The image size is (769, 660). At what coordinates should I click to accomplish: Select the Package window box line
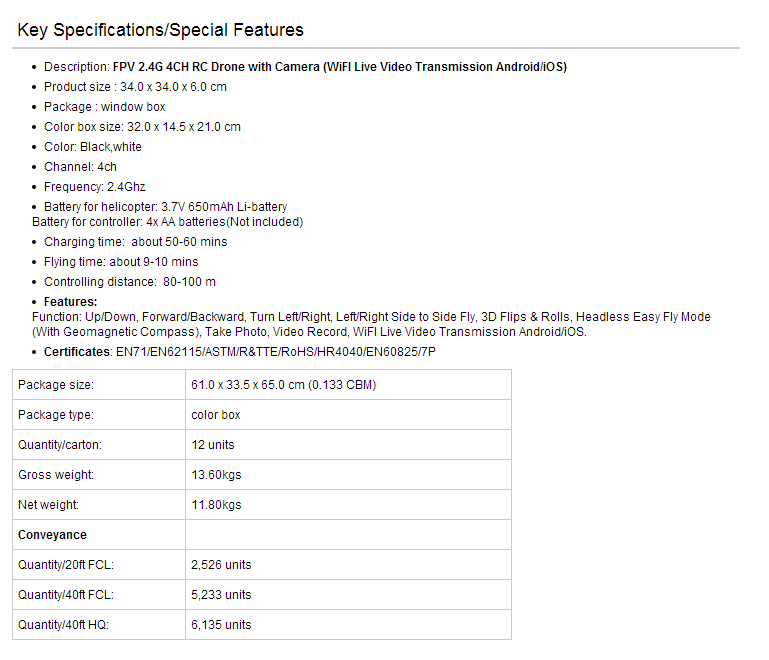tap(104, 107)
